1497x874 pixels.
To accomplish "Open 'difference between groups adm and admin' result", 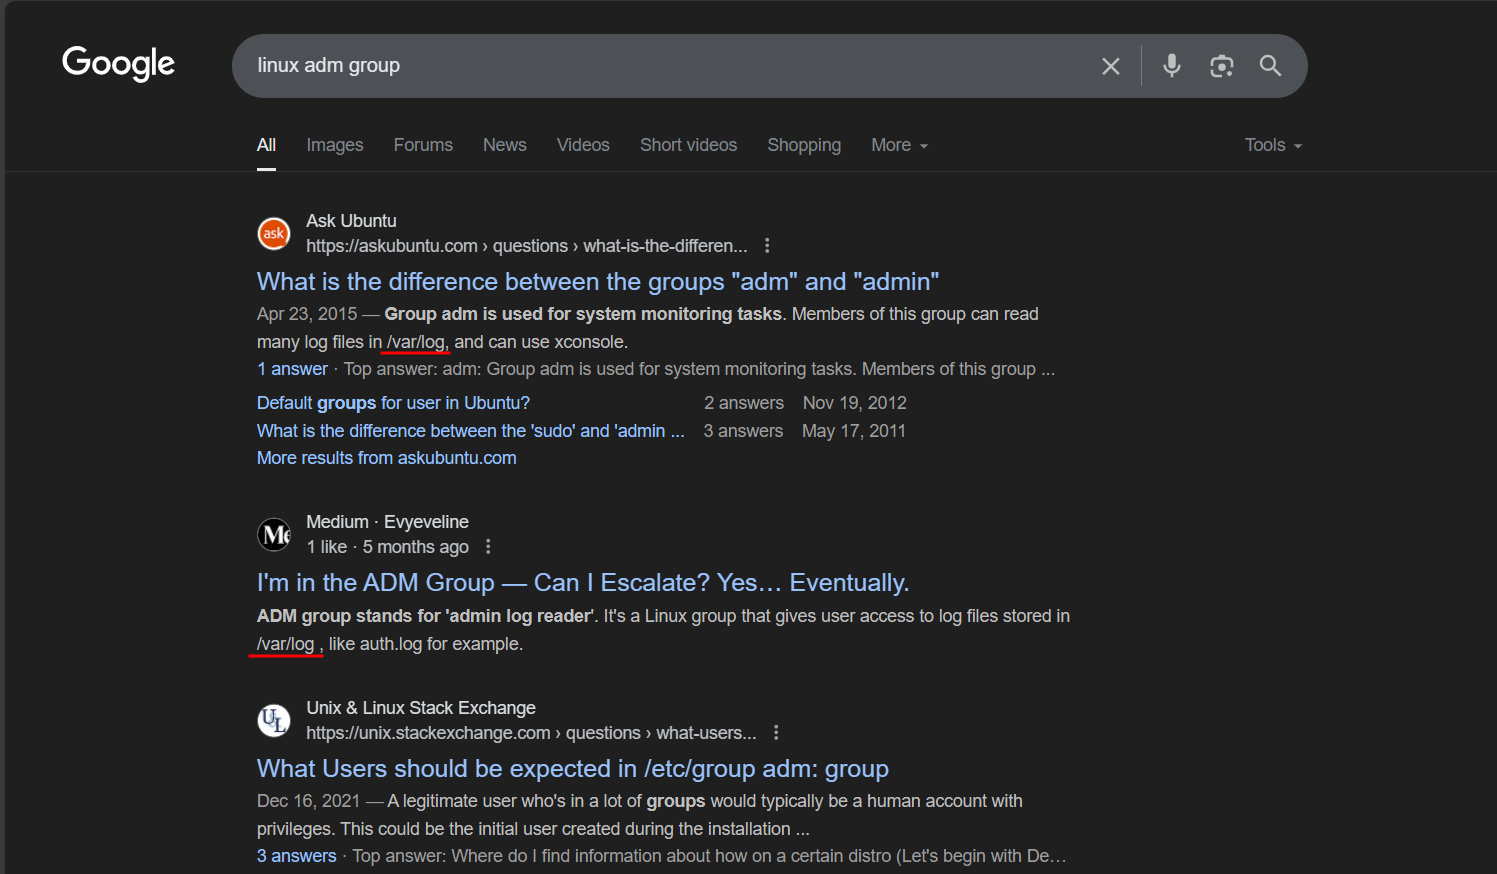I will pyautogui.click(x=597, y=282).
